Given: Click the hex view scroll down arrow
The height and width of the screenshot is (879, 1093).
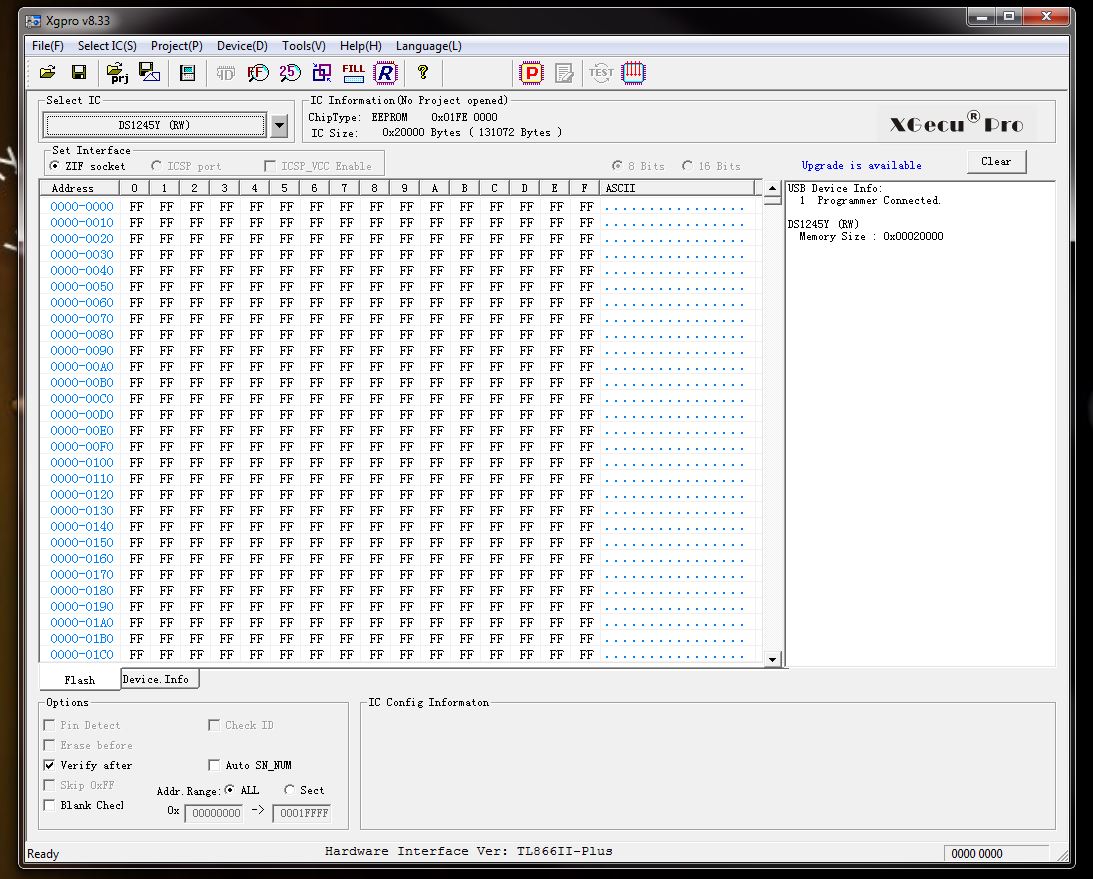Looking at the screenshot, I should 772,659.
